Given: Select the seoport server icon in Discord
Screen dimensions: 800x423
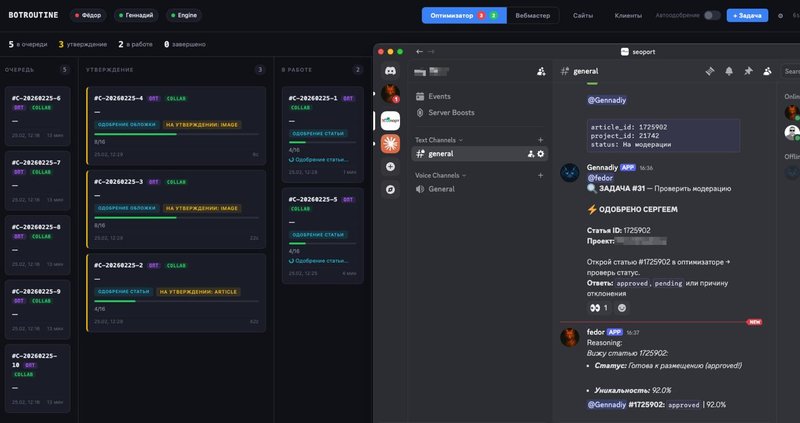Looking at the screenshot, I should click(x=390, y=121).
